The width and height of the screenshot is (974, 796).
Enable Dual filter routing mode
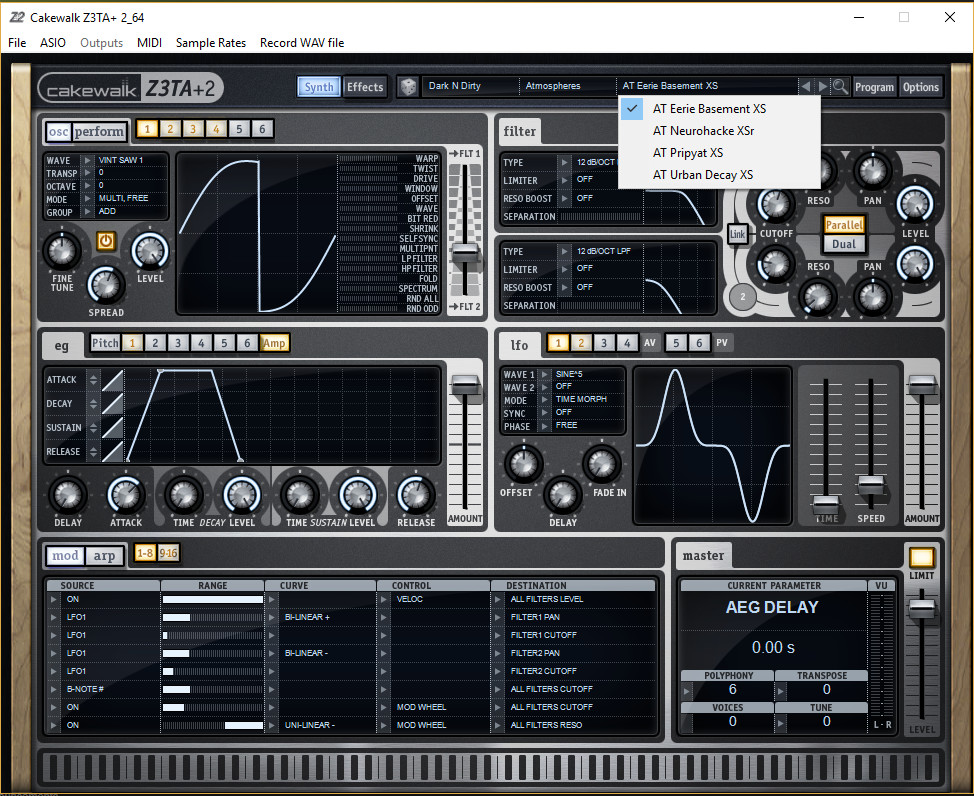coord(845,243)
